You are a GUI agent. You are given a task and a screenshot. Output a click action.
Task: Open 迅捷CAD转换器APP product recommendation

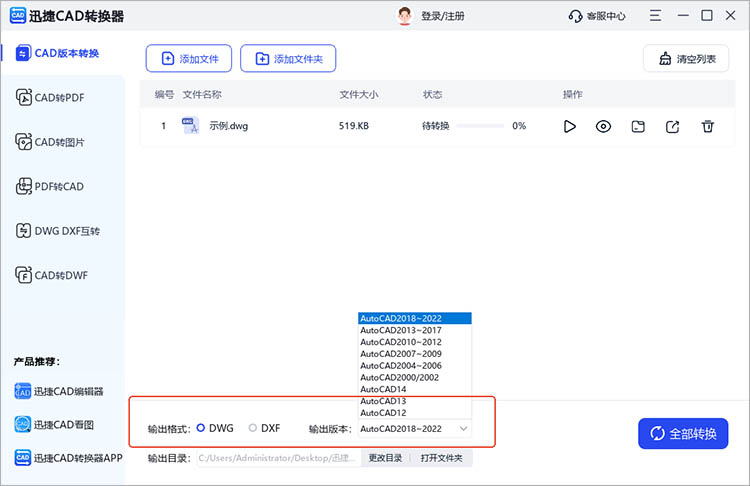pos(68,458)
